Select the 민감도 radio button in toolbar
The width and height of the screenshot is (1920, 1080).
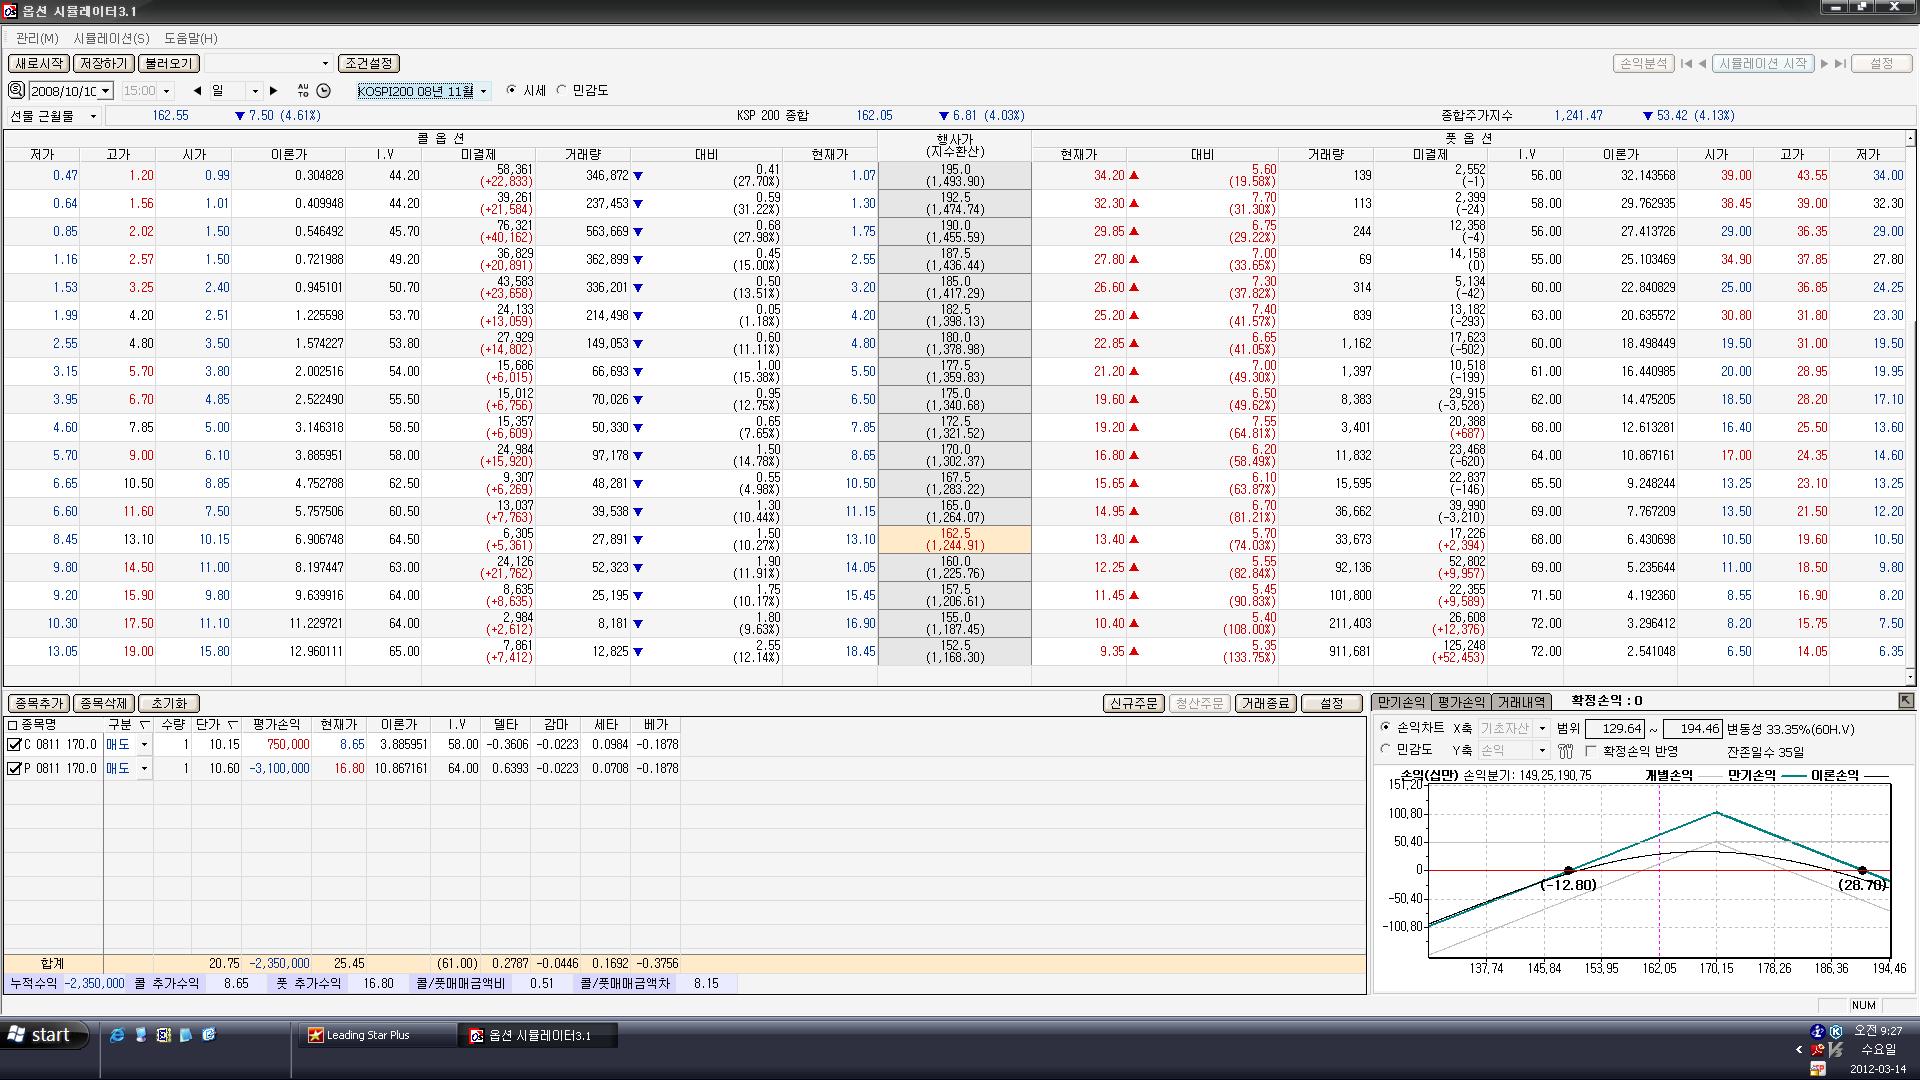[562, 90]
